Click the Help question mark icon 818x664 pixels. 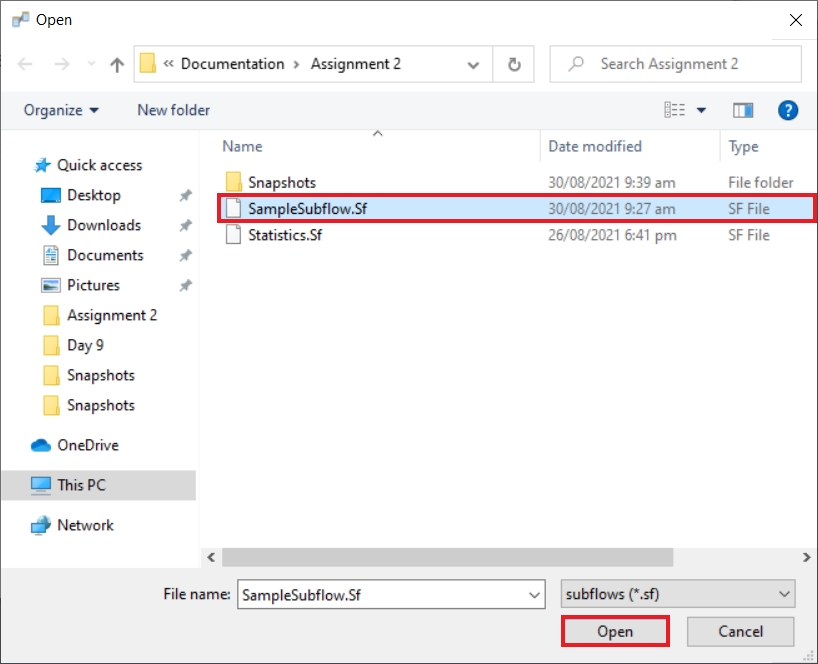coord(788,110)
